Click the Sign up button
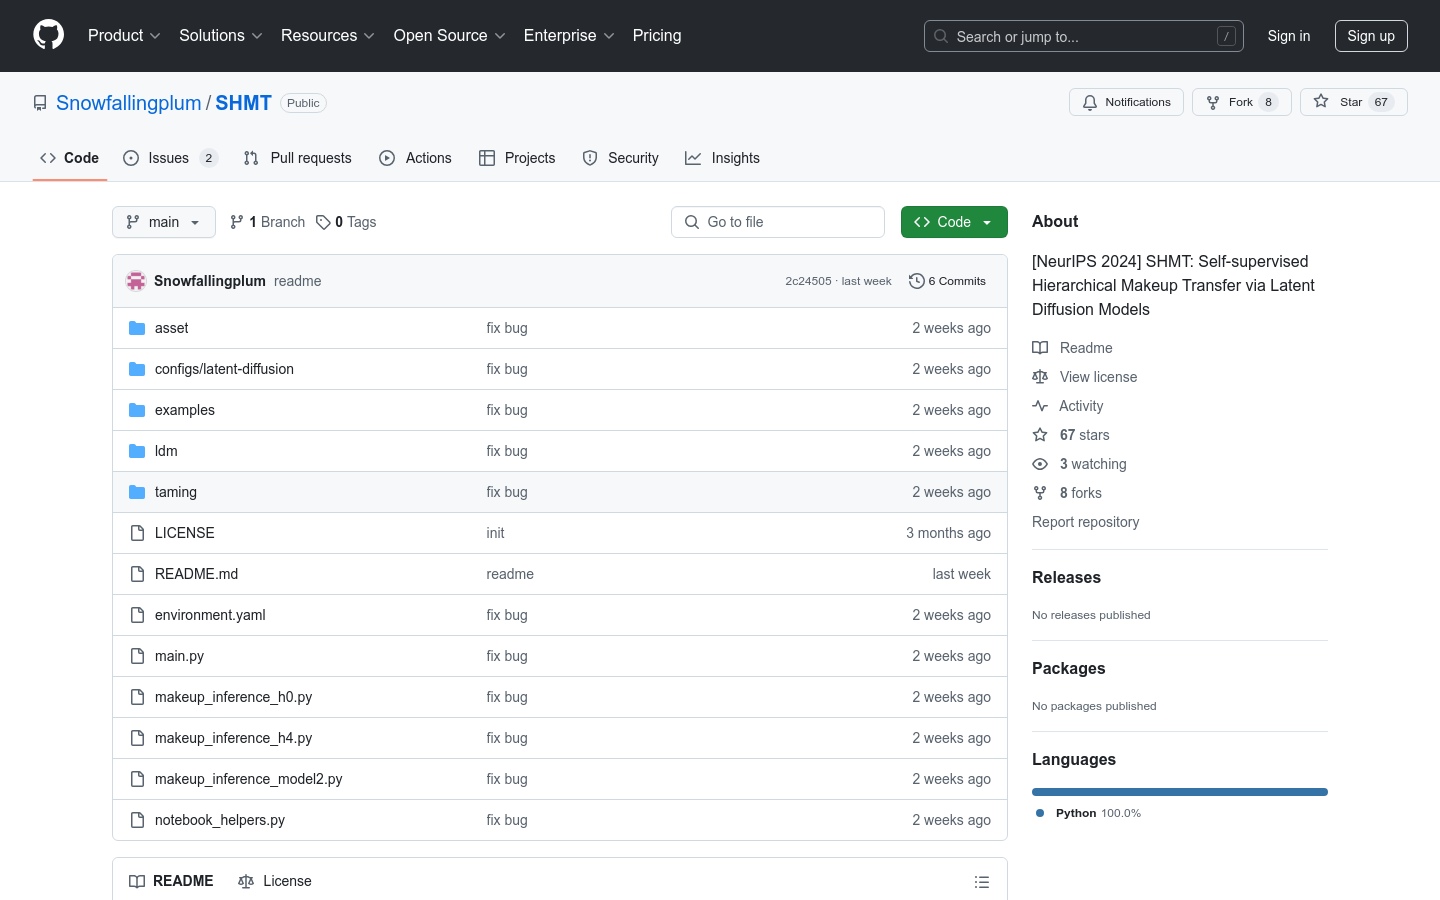Viewport: 1440px width, 900px height. [1371, 36]
